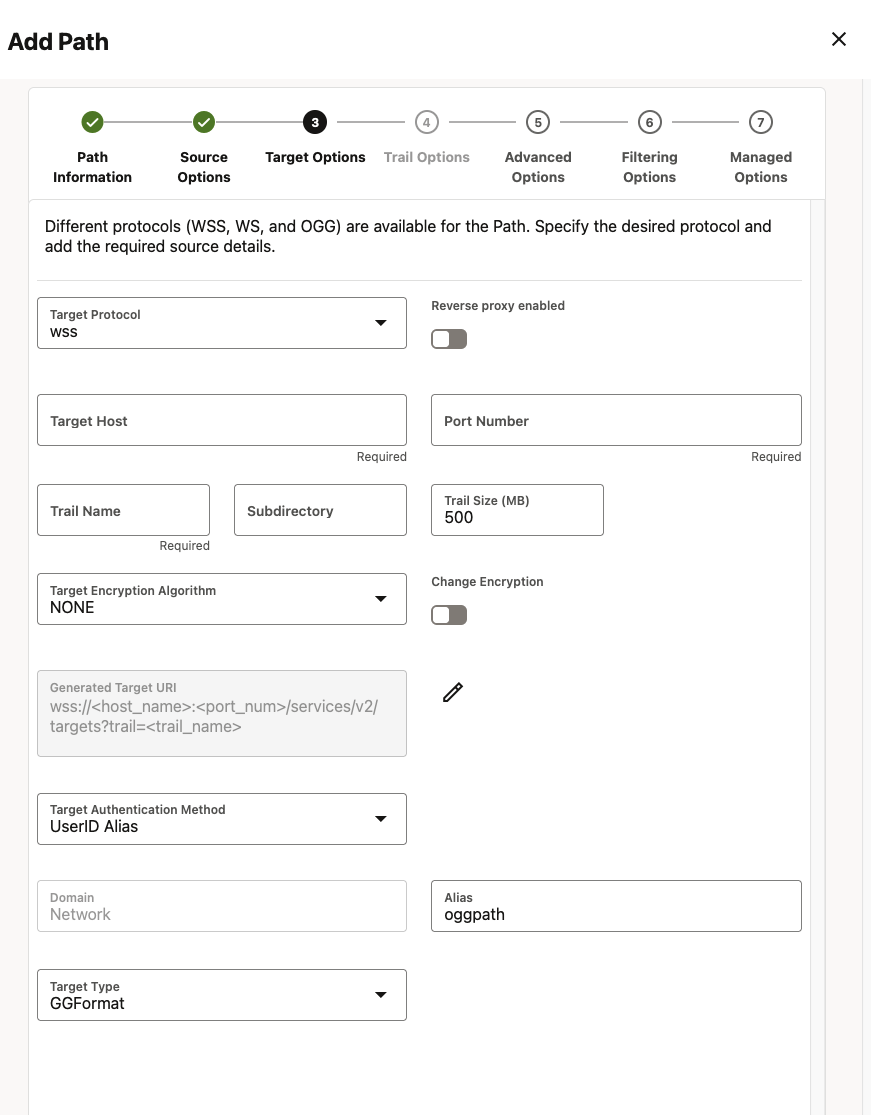871x1115 pixels.
Task: Turn on the Change Encryption switch
Action: coord(449,615)
